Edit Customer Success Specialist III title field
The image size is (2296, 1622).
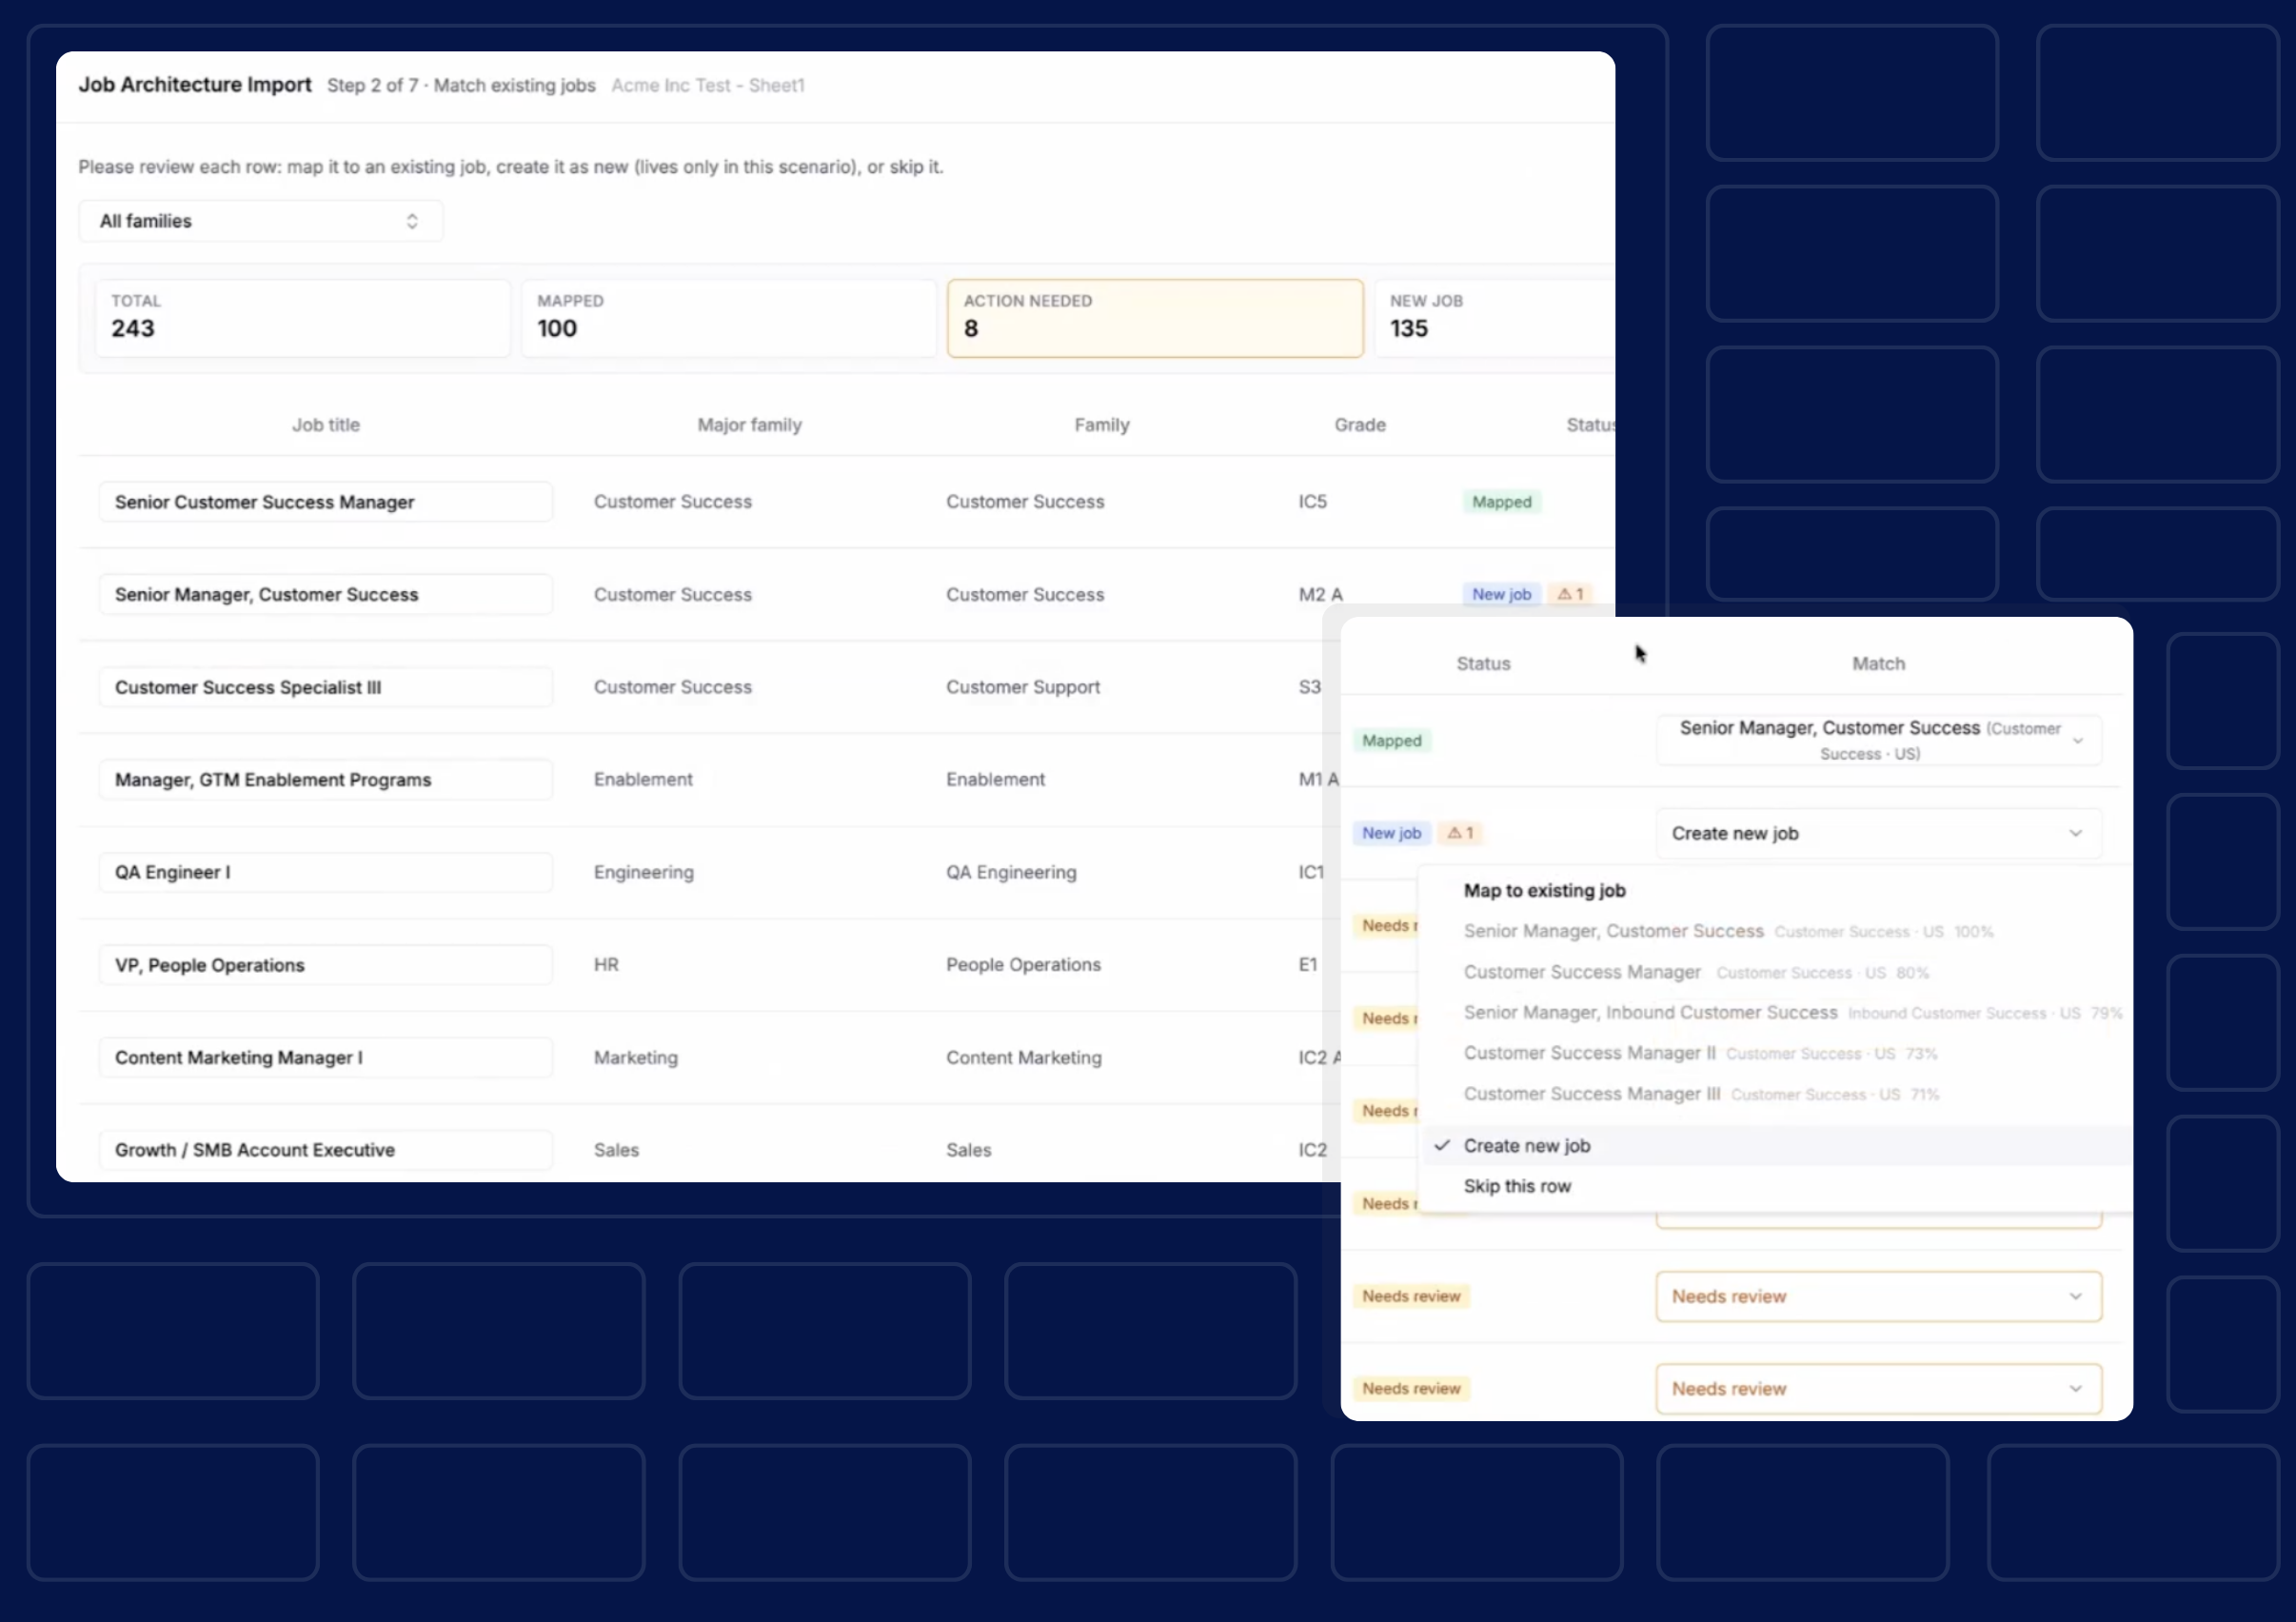326,687
